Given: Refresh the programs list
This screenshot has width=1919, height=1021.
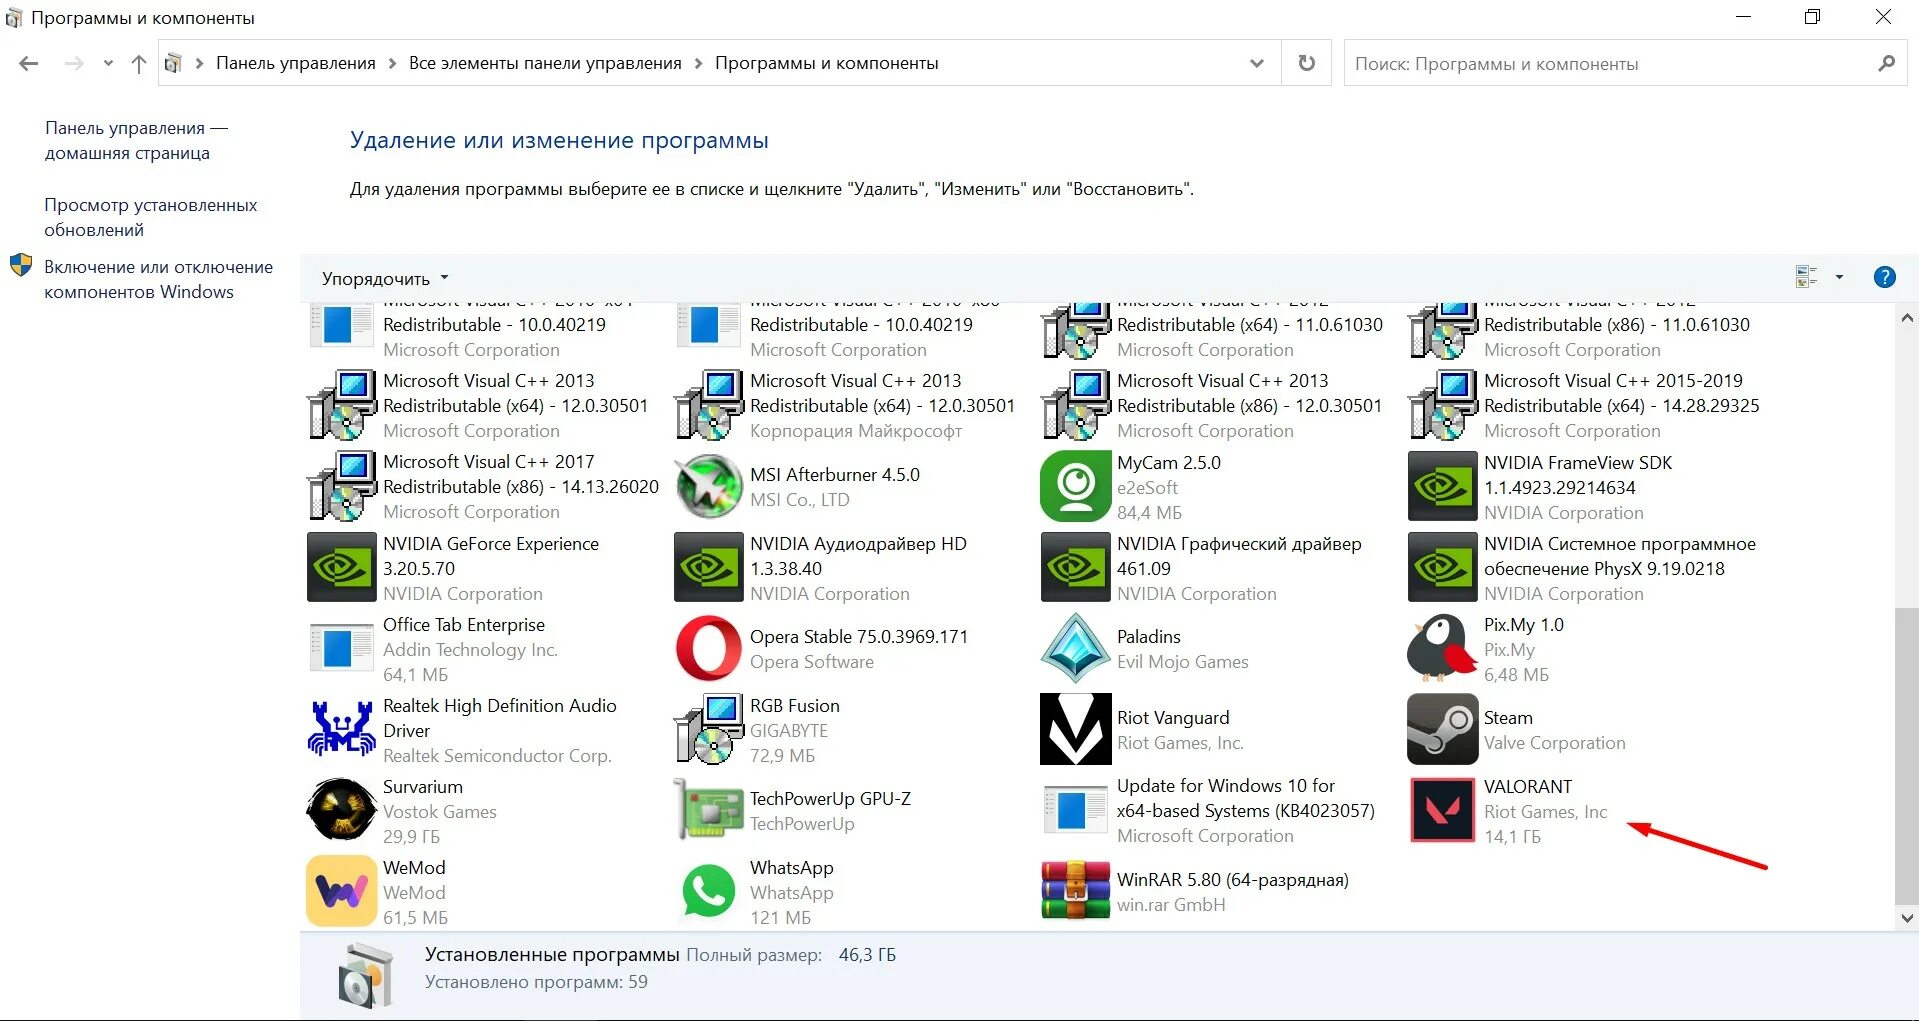Looking at the screenshot, I should (1306, 63).
